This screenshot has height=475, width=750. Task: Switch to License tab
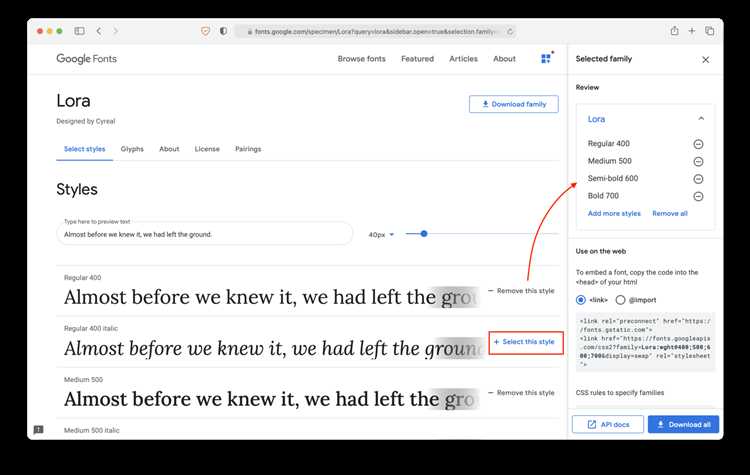tap(207, 149)
